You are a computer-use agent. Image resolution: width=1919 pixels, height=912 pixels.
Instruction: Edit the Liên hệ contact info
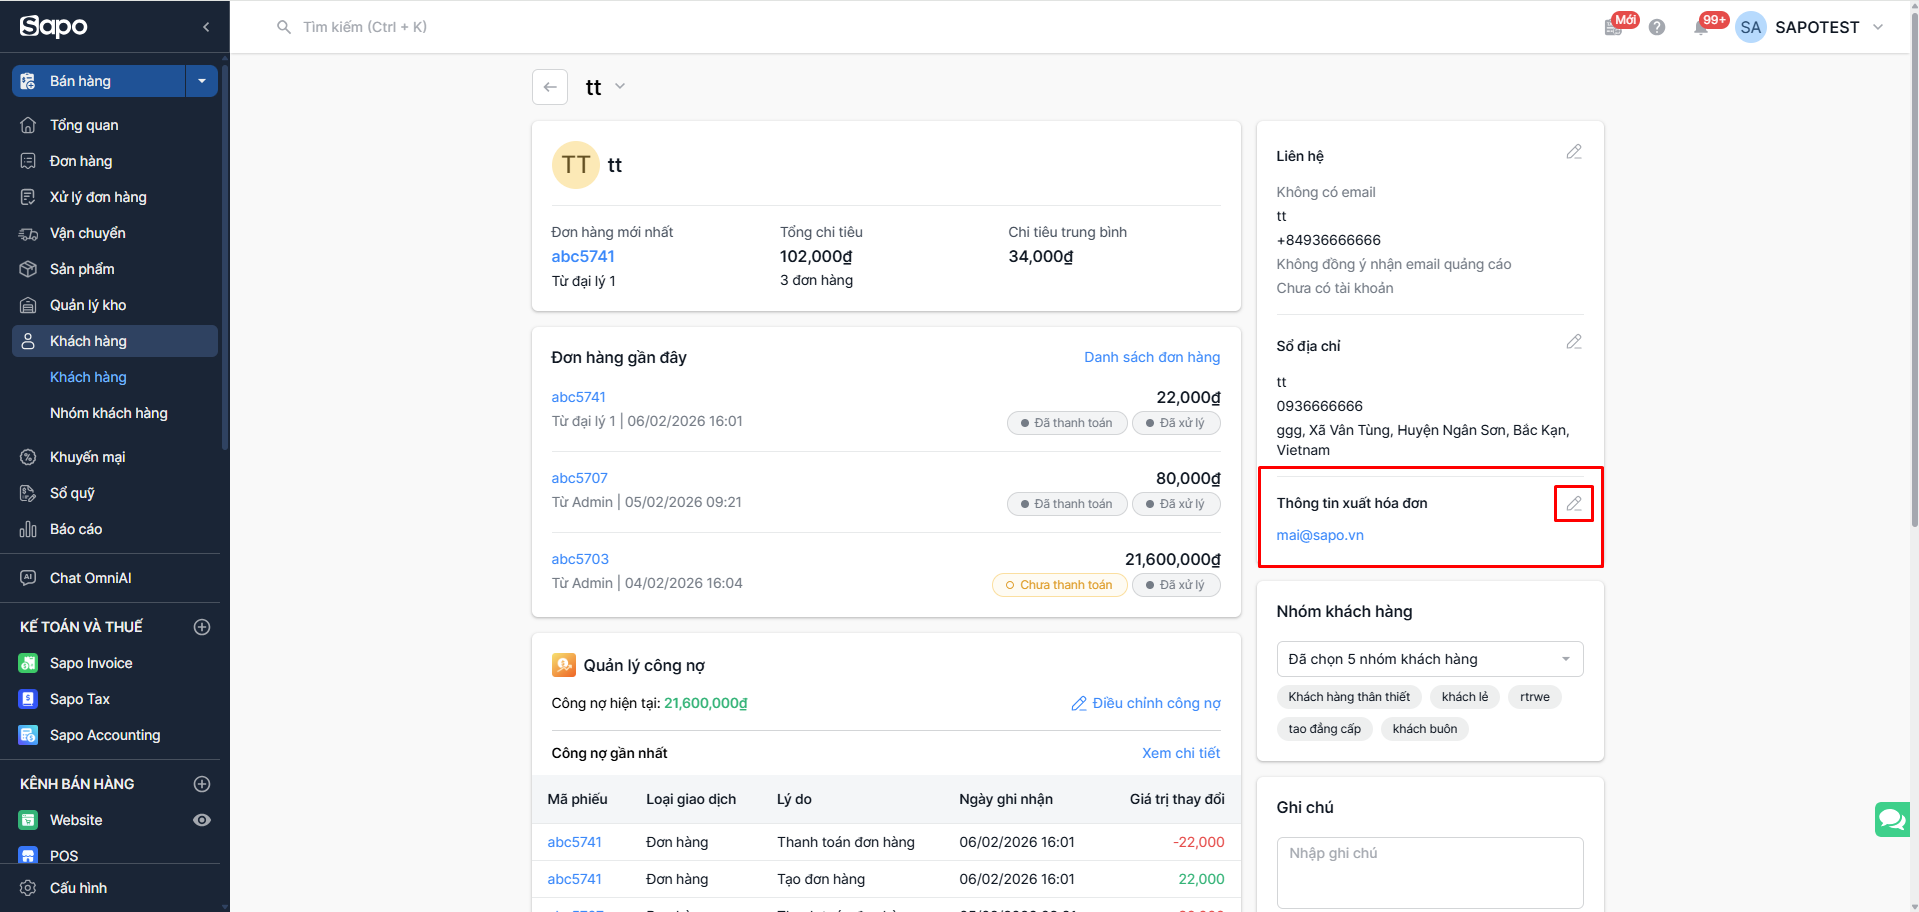(1573, 152)
